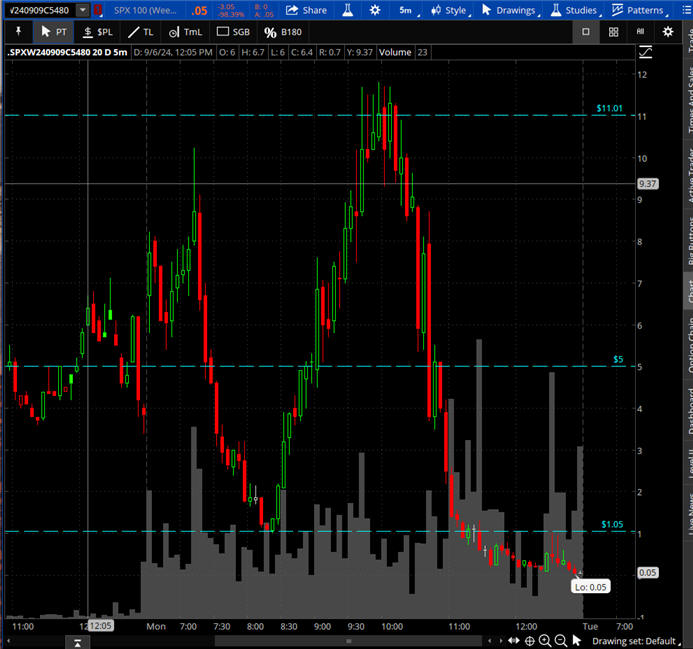Open the Trade side tab
Image resolution: width=693 pixels, height=649 pixels.
coord(689,39)
